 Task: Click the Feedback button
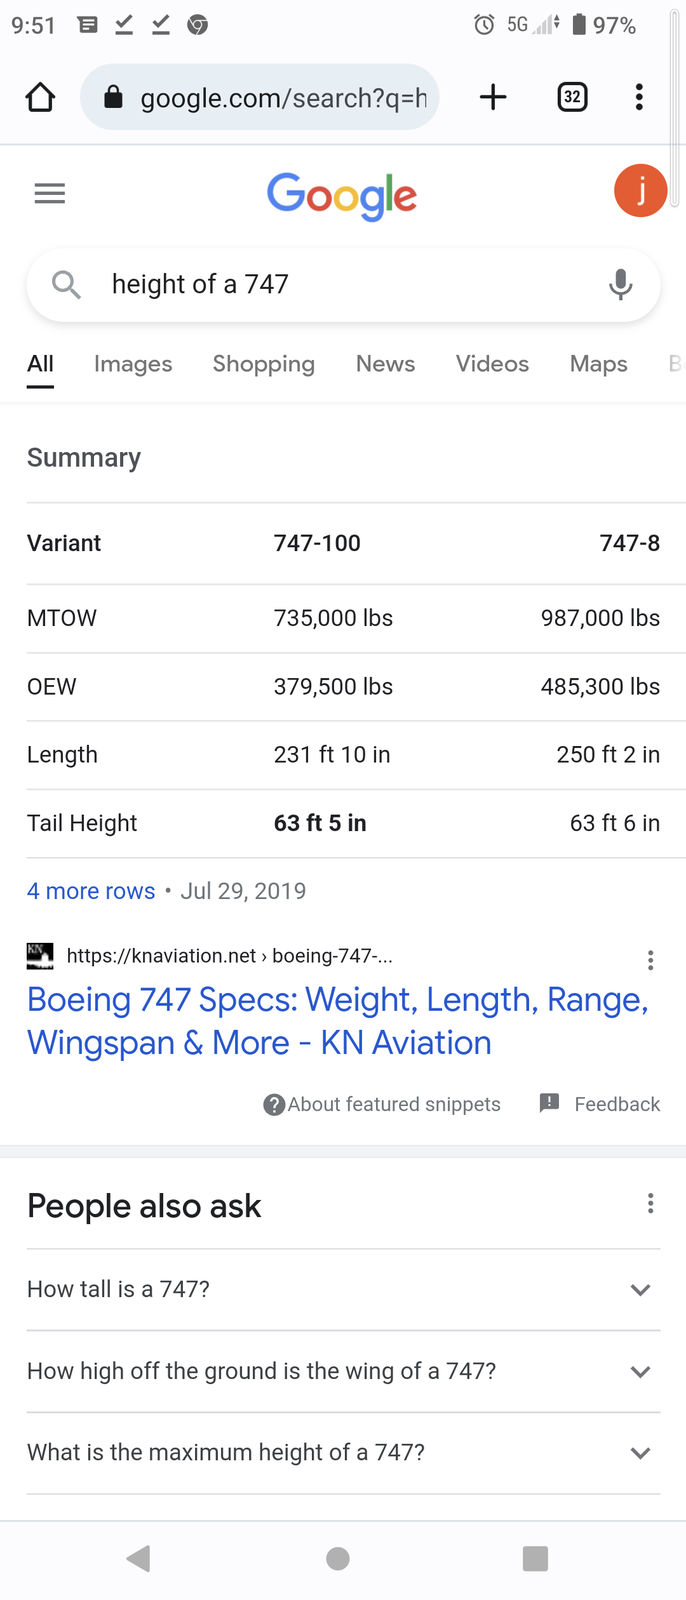click(600, 1104)
